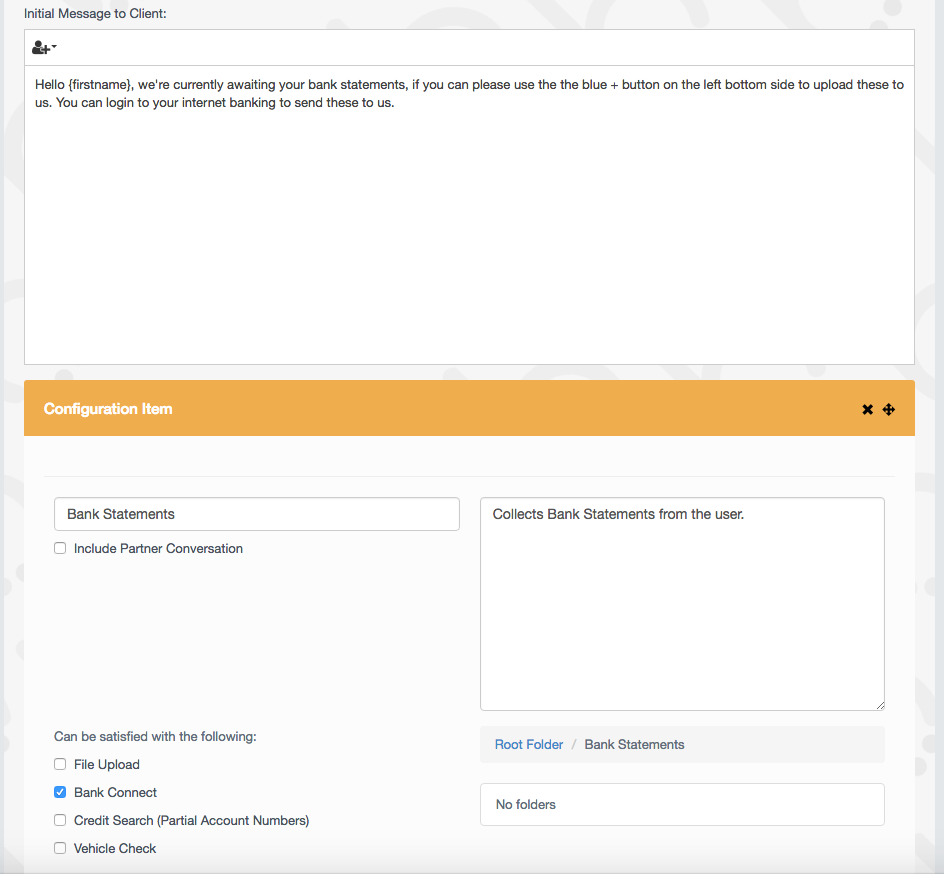
Task: Enable Include Partner Conversation checkbox
Action: (x=60, y=548)
